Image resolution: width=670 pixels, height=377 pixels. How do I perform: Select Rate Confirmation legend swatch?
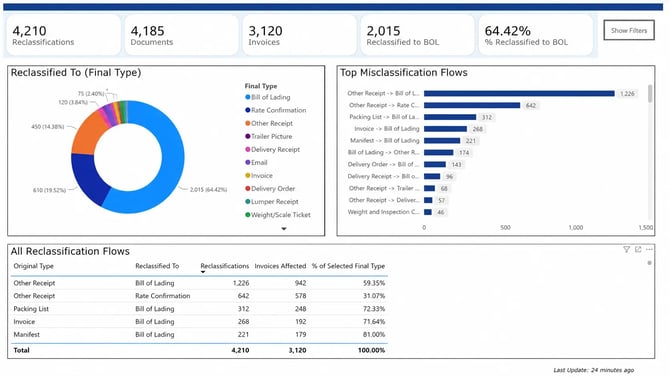click(247, 110)
